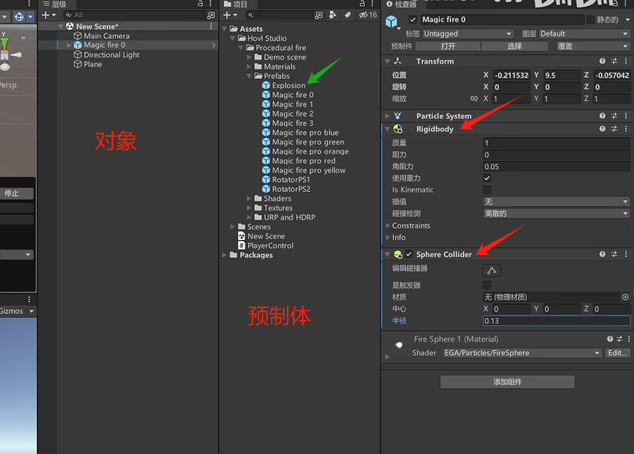Open Rigidbody component preset icon
This screenshot has height=454, width=634.
(x=614, y=129)
